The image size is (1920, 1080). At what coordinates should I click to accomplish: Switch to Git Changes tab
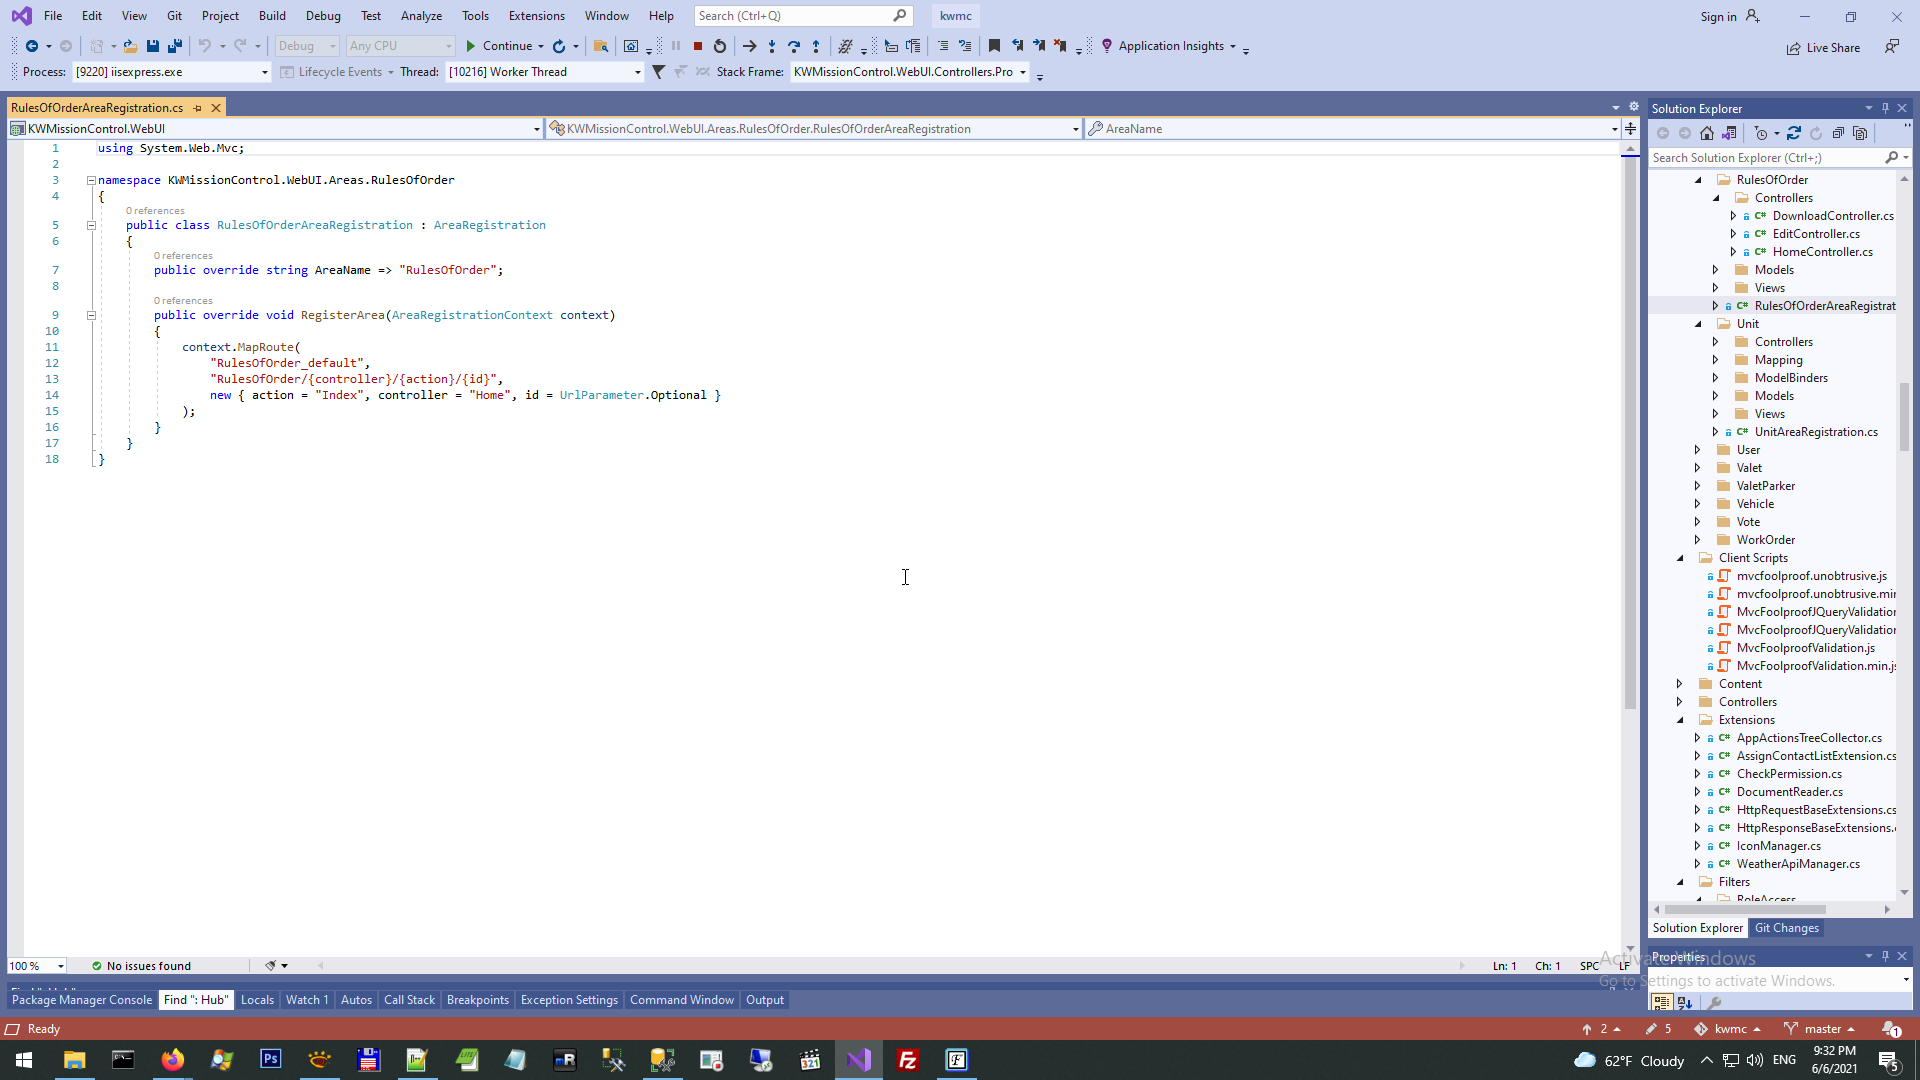1786,928
